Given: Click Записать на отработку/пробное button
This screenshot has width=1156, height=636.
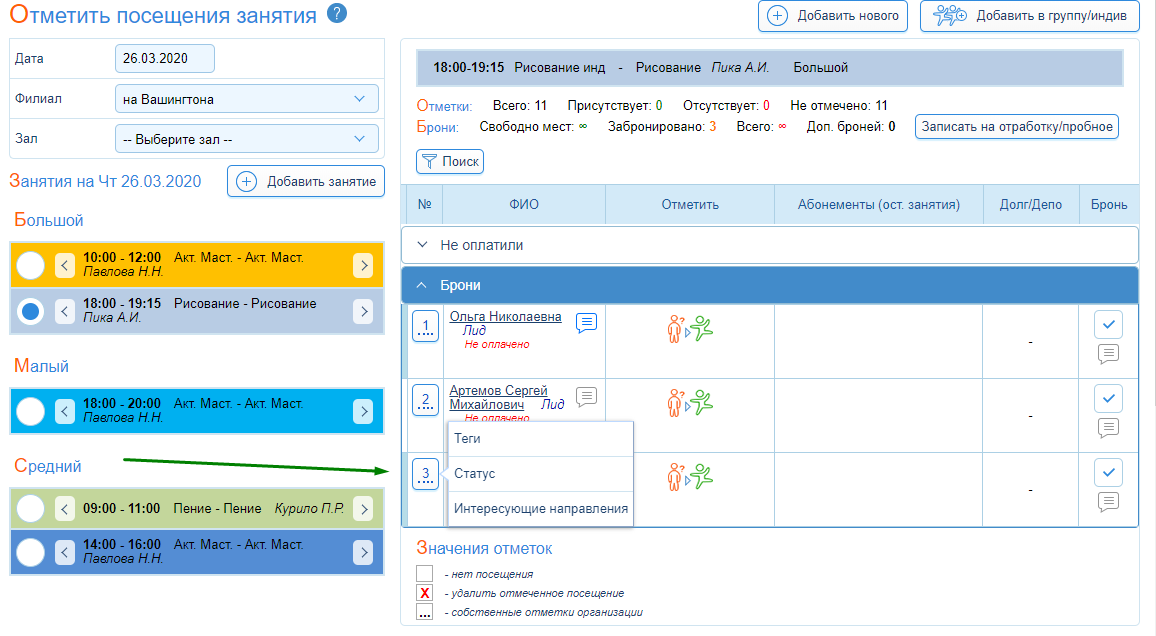Looking at the screenshot, I should click(x=1016, y=127).
